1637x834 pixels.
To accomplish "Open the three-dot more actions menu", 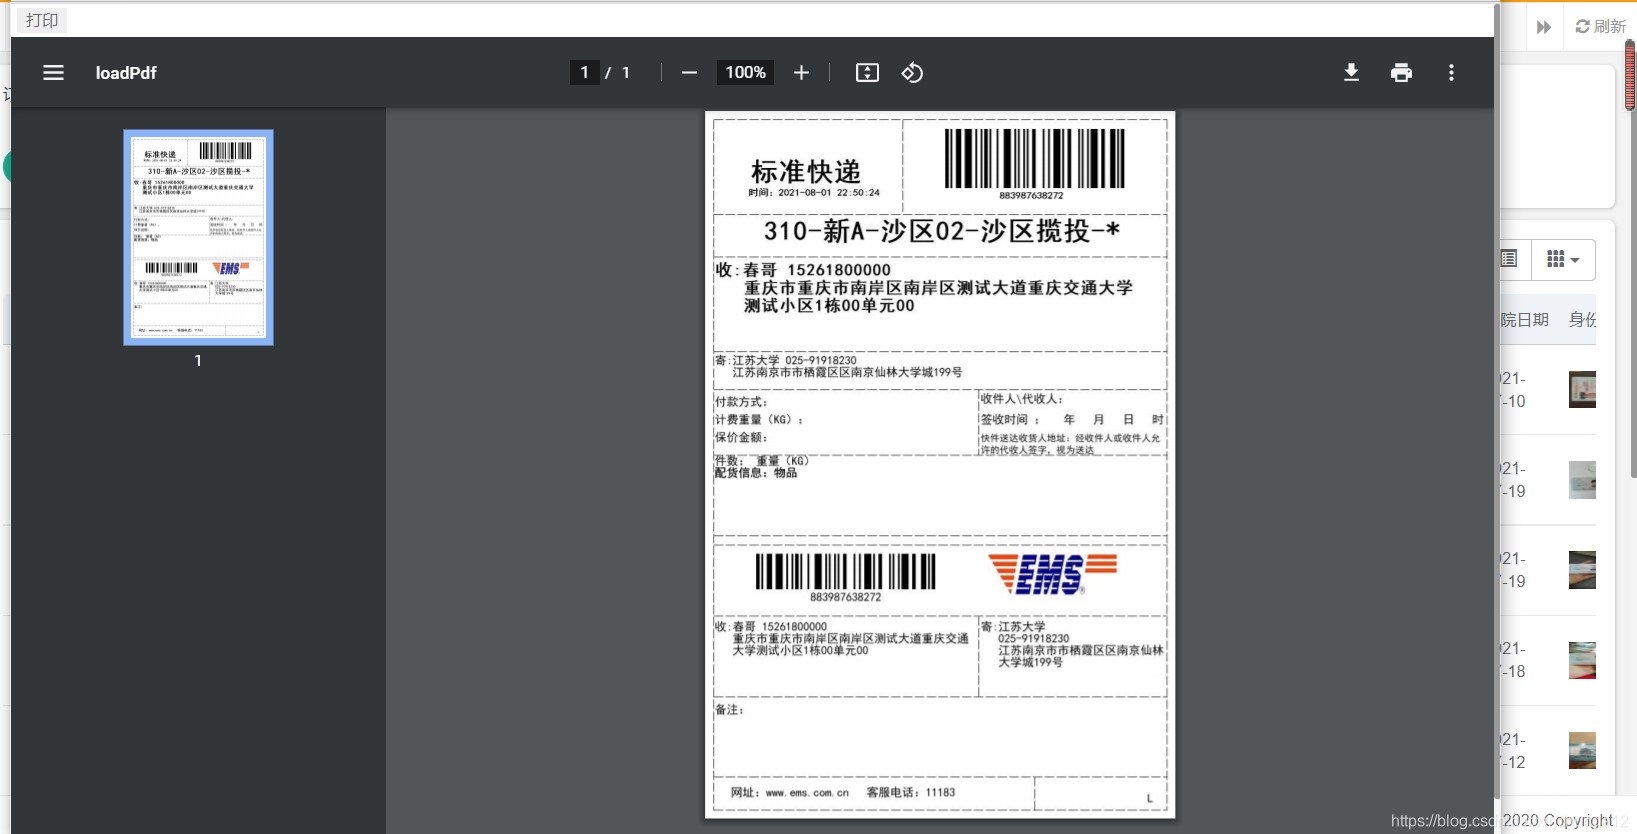I will 1451,73.
